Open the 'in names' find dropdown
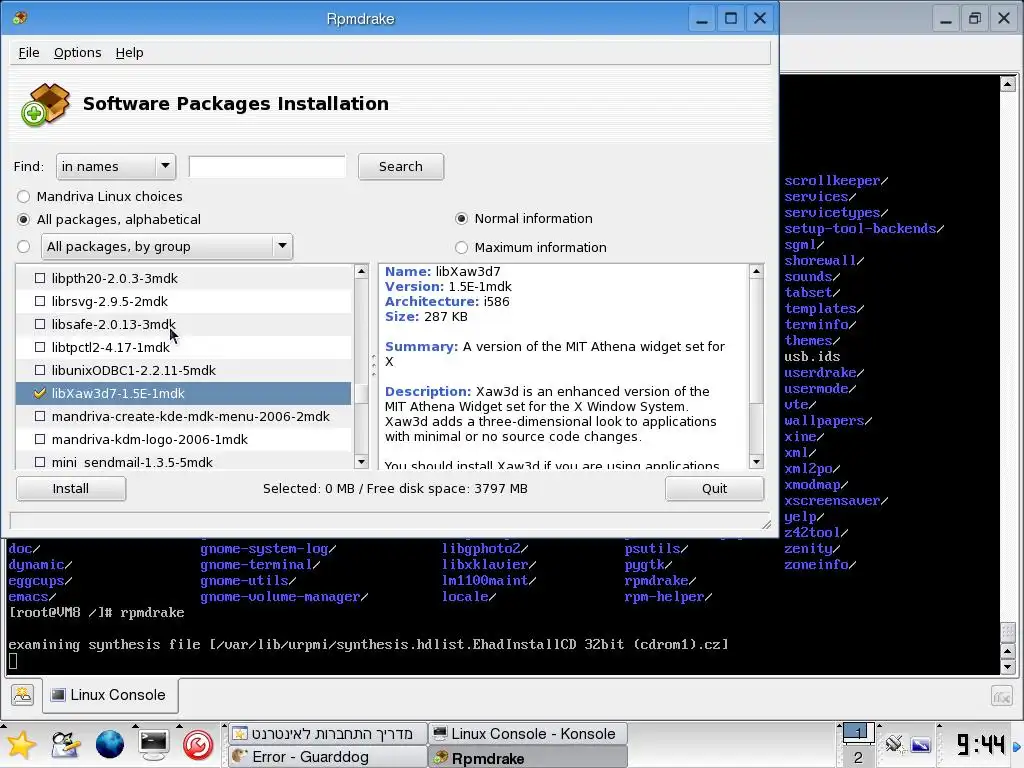Screen dimensions: 1024x768 point(116,167)
